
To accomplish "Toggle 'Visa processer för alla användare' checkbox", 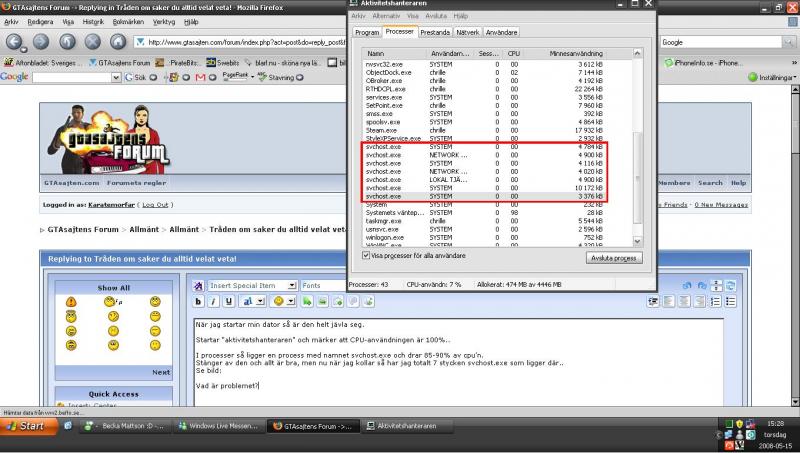I will coord(367,256).
